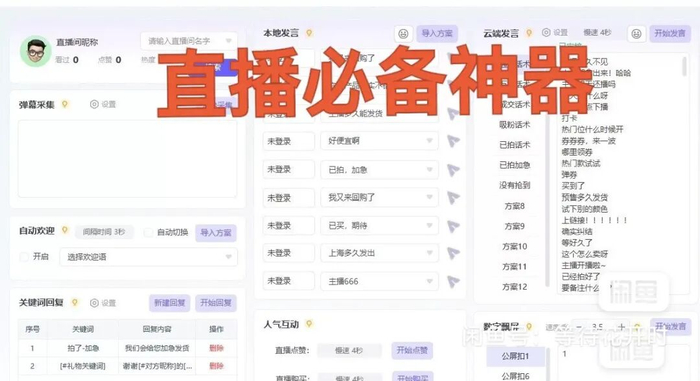The image size is (700, 381).
Task: Click inside the 弹幕采集 text area
Action: pyautogui.click(x=127, y=159)
